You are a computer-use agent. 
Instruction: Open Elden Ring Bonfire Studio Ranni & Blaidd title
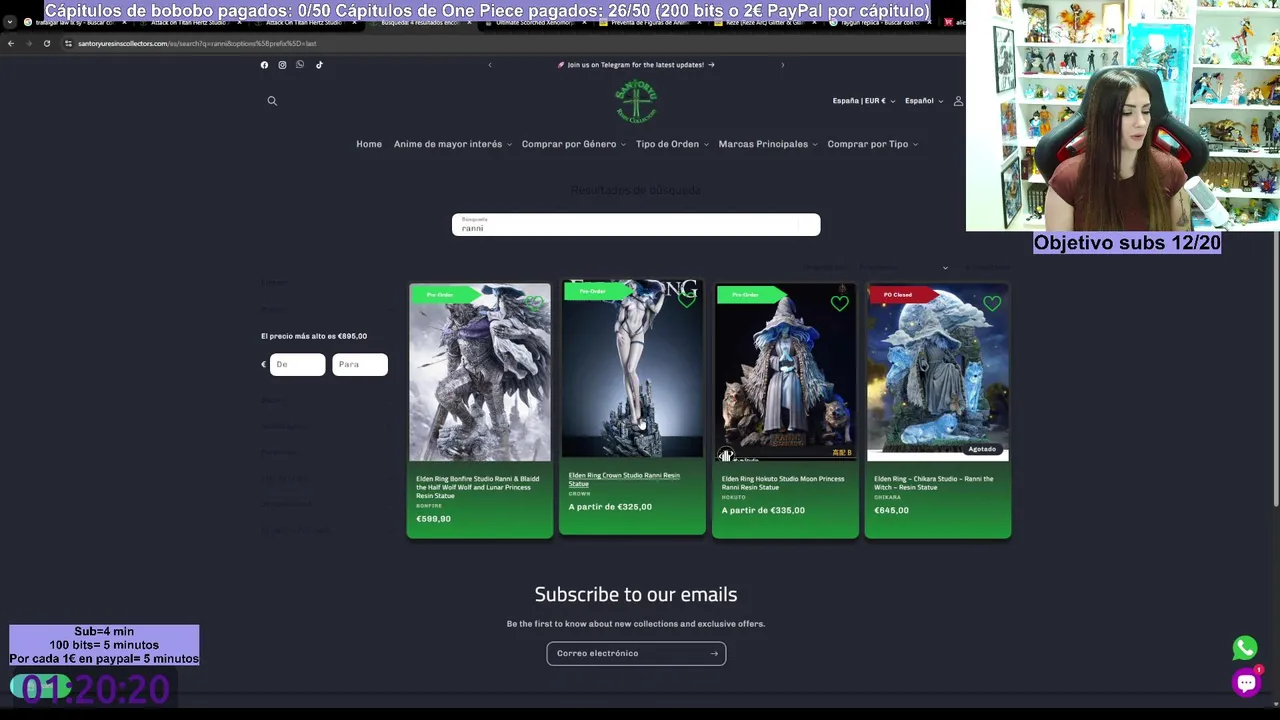(x=477, y=487)
